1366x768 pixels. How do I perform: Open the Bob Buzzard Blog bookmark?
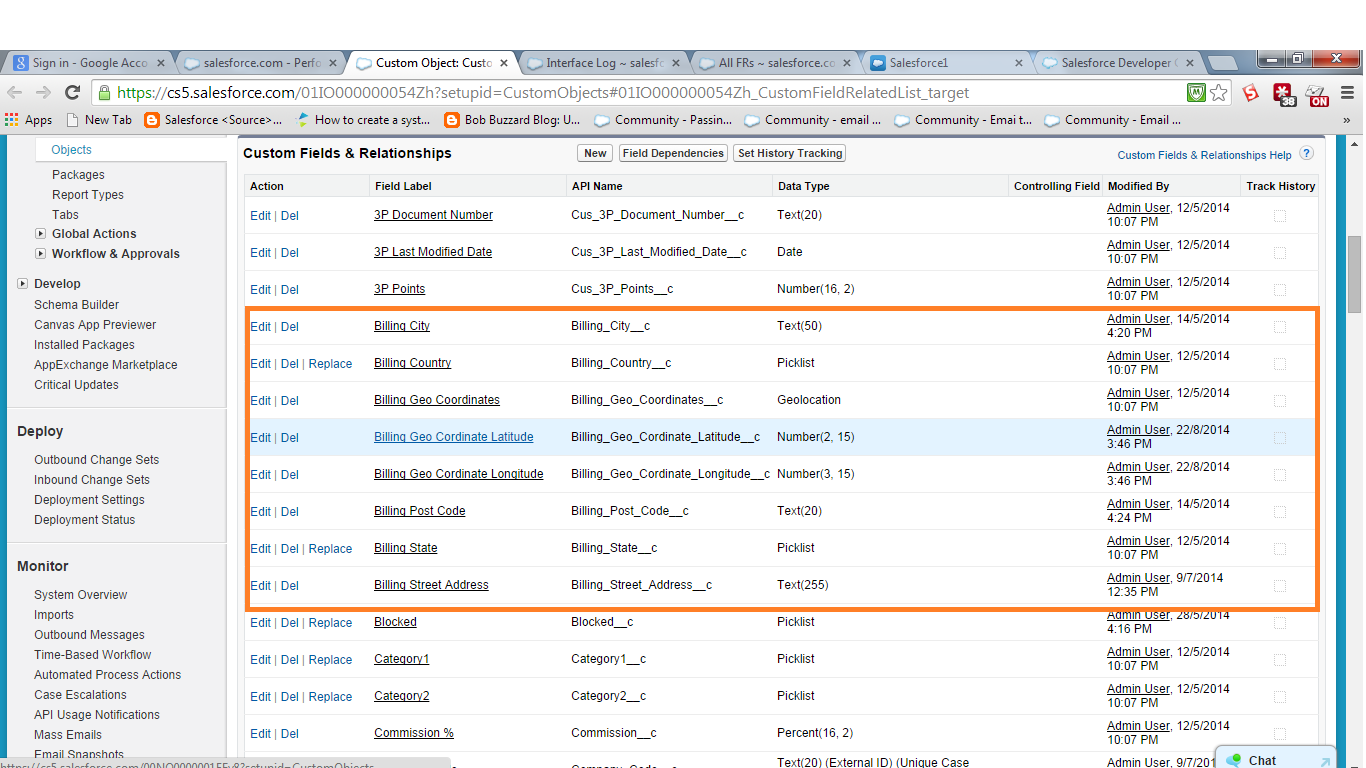coord(510,120)
